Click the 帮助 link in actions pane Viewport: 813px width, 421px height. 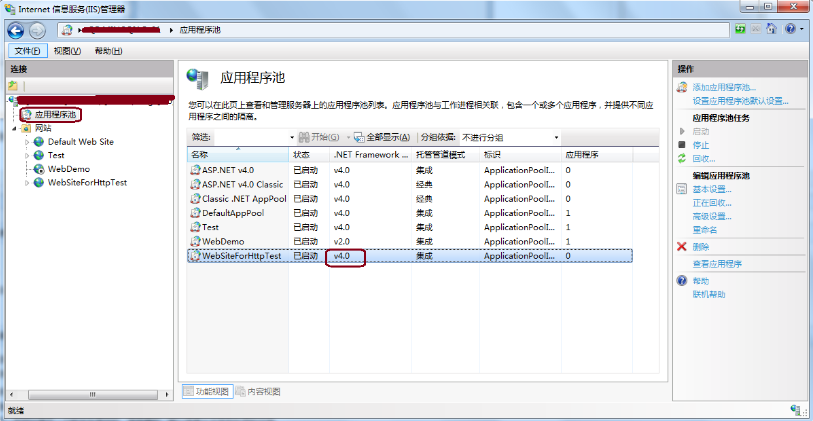tap(700, 281)
